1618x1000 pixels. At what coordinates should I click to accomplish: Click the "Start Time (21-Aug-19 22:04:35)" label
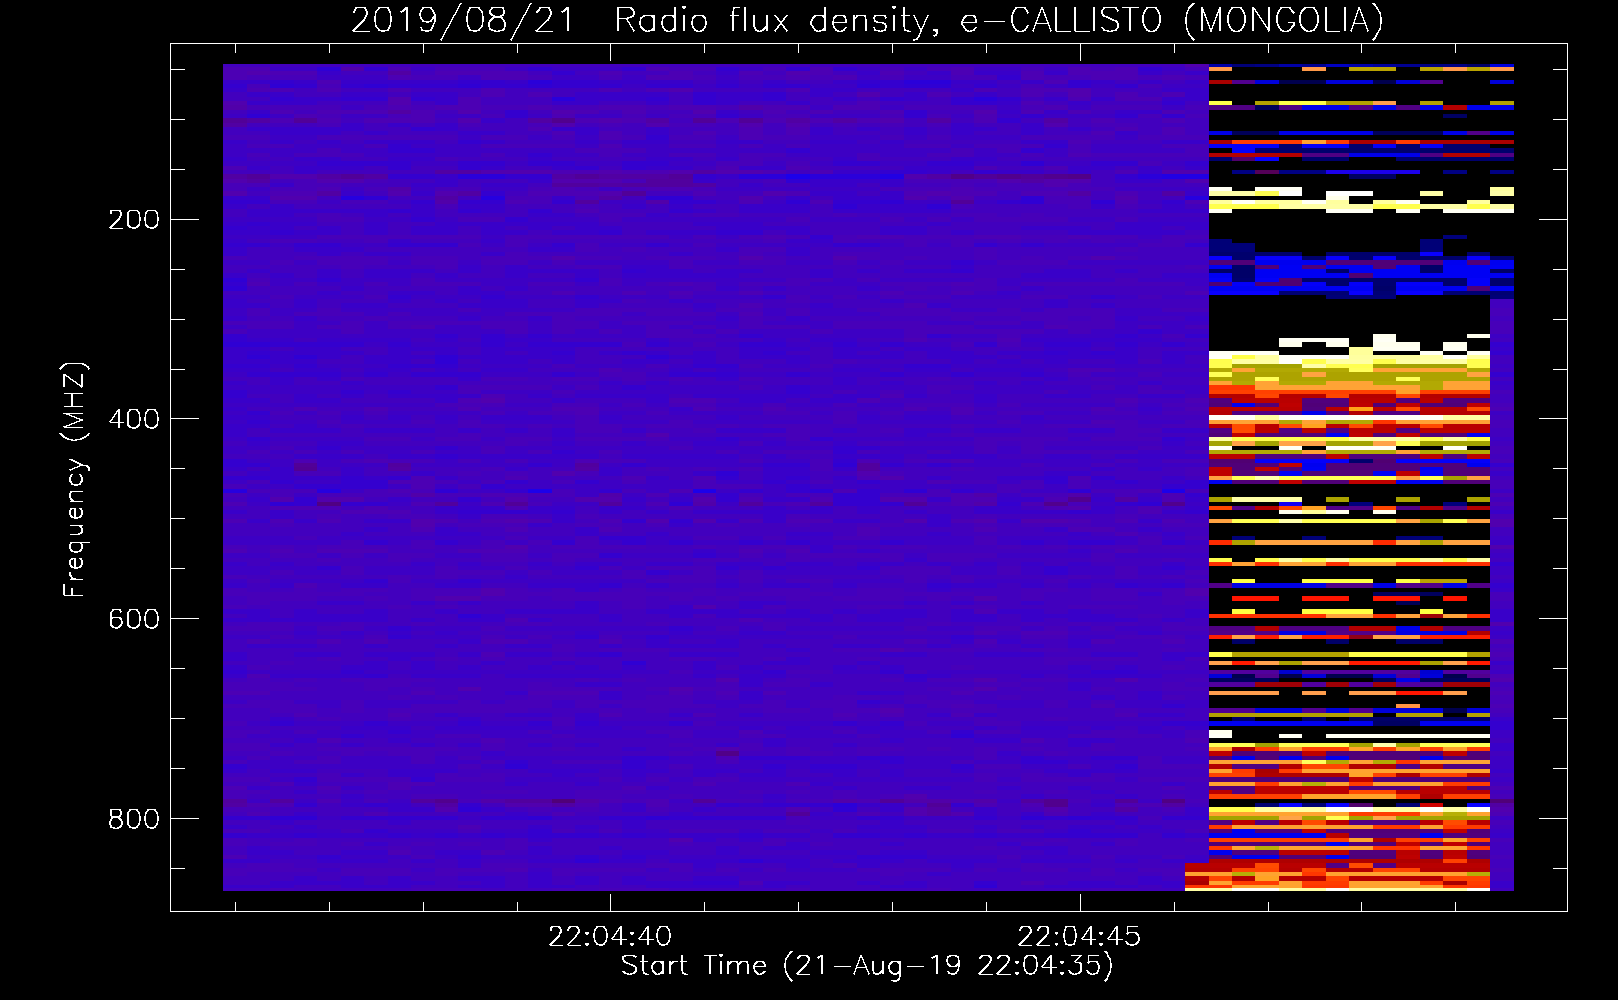(x=867, y=966)
